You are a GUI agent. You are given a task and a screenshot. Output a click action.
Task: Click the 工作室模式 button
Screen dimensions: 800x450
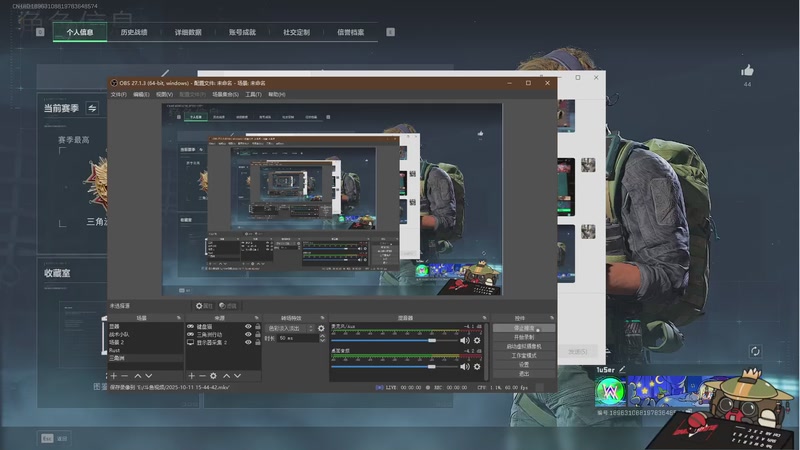[524, 355]
